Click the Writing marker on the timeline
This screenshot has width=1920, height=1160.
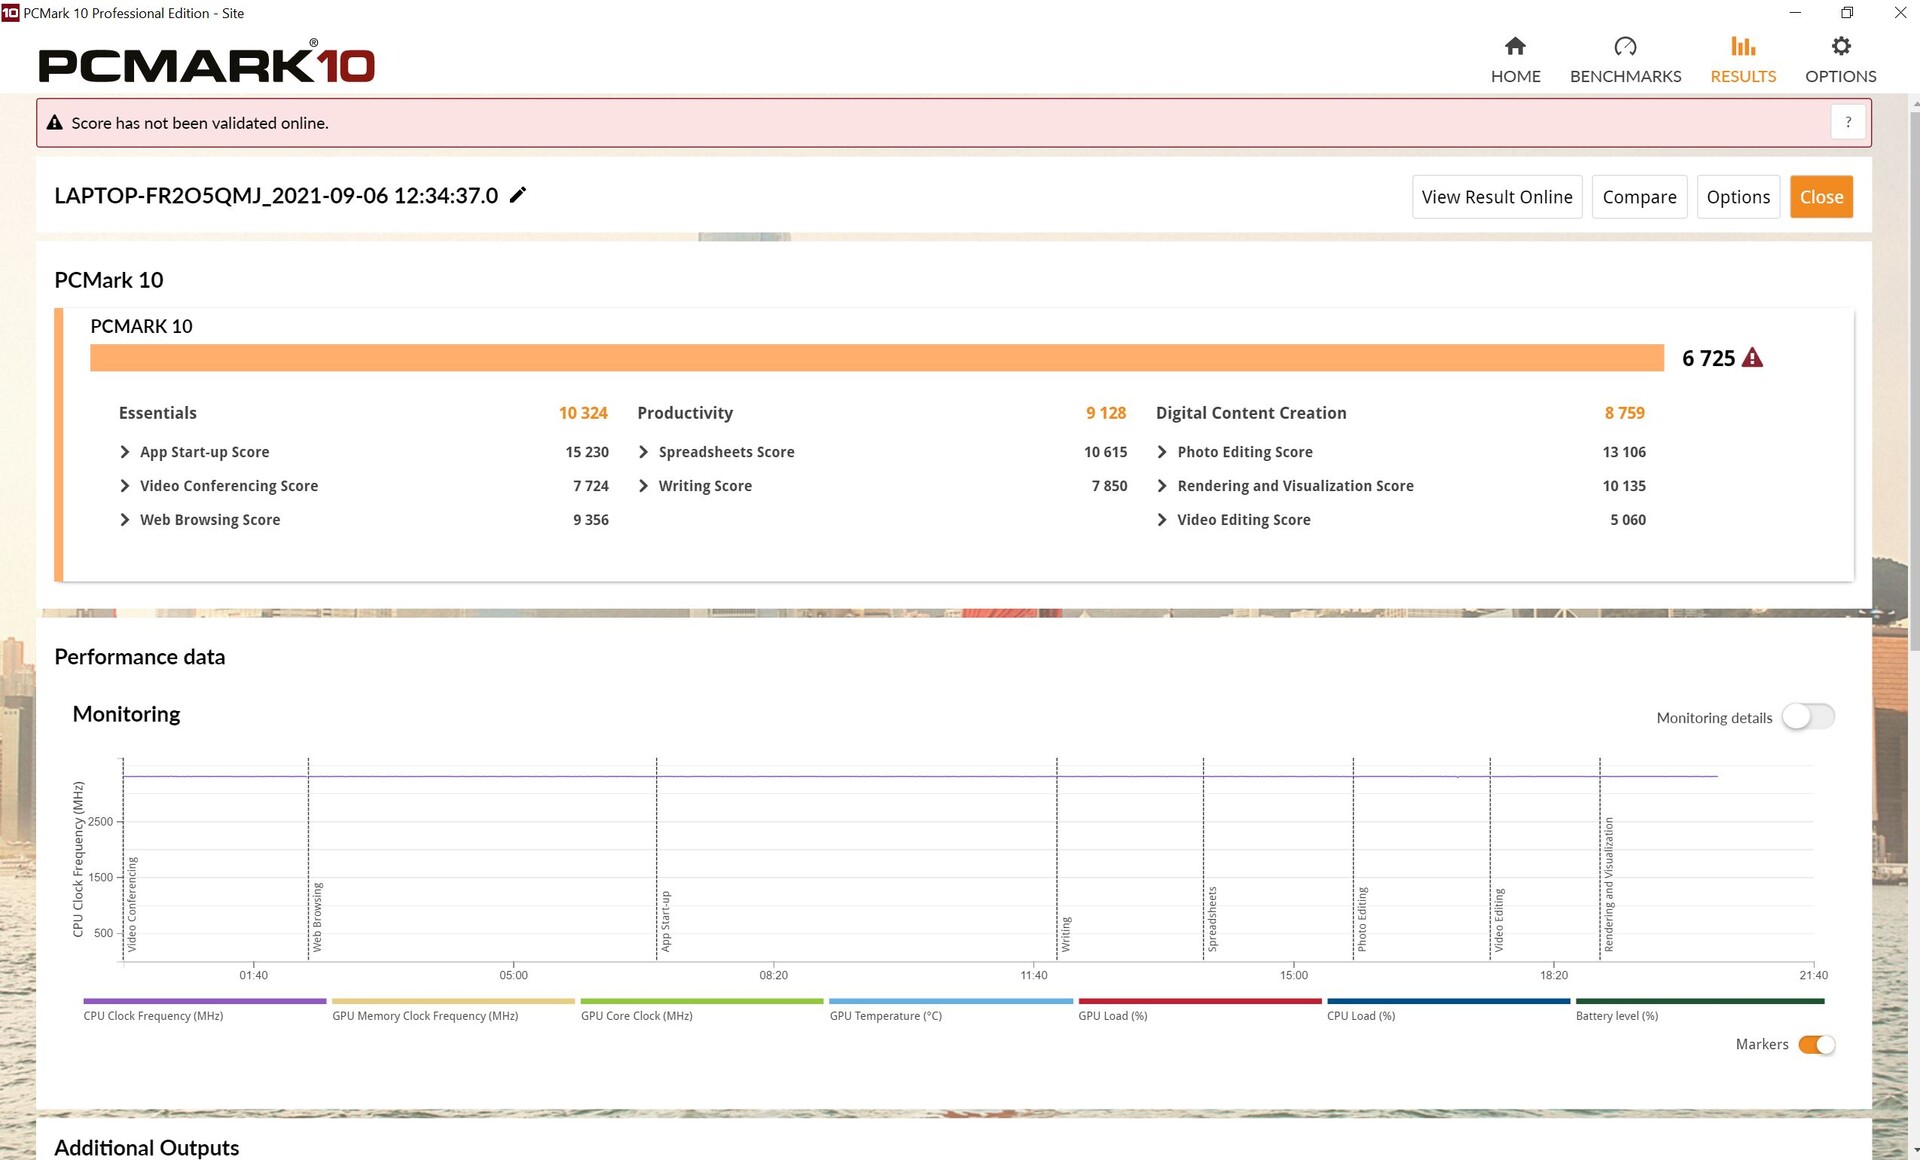pyautogui.click(x=1065, y=934)
